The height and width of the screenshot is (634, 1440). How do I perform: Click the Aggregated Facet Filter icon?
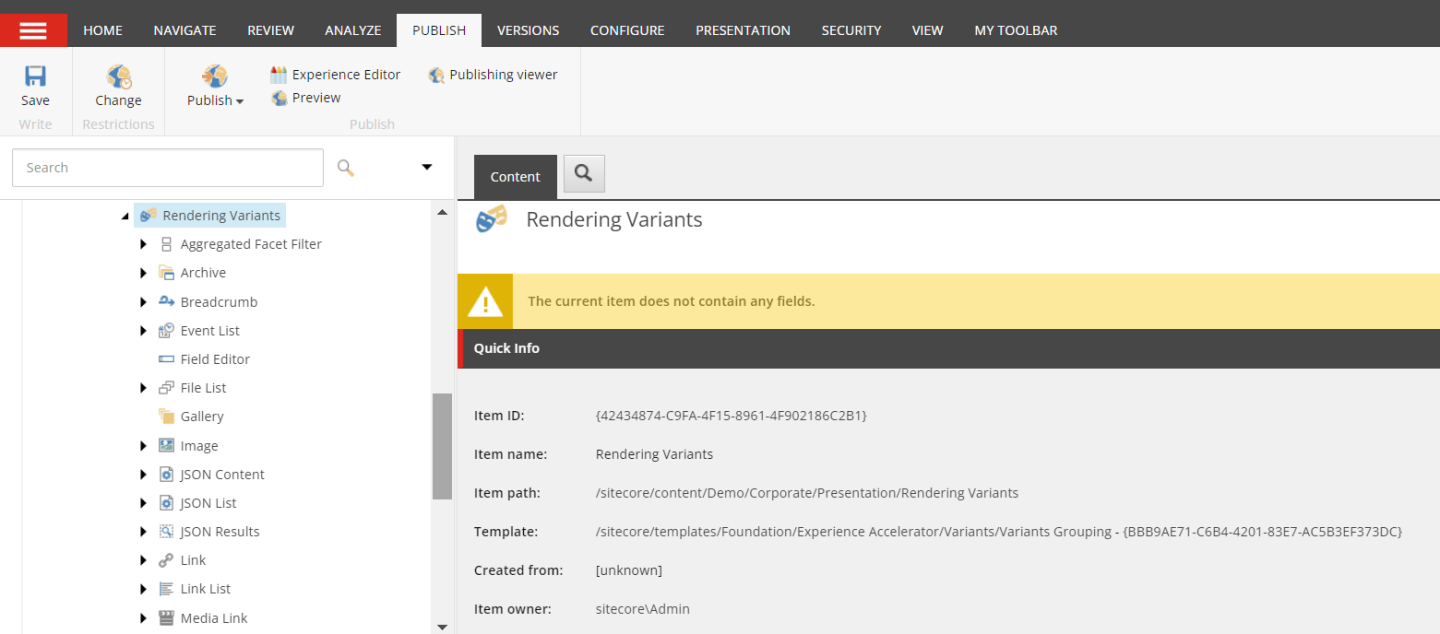166,244
